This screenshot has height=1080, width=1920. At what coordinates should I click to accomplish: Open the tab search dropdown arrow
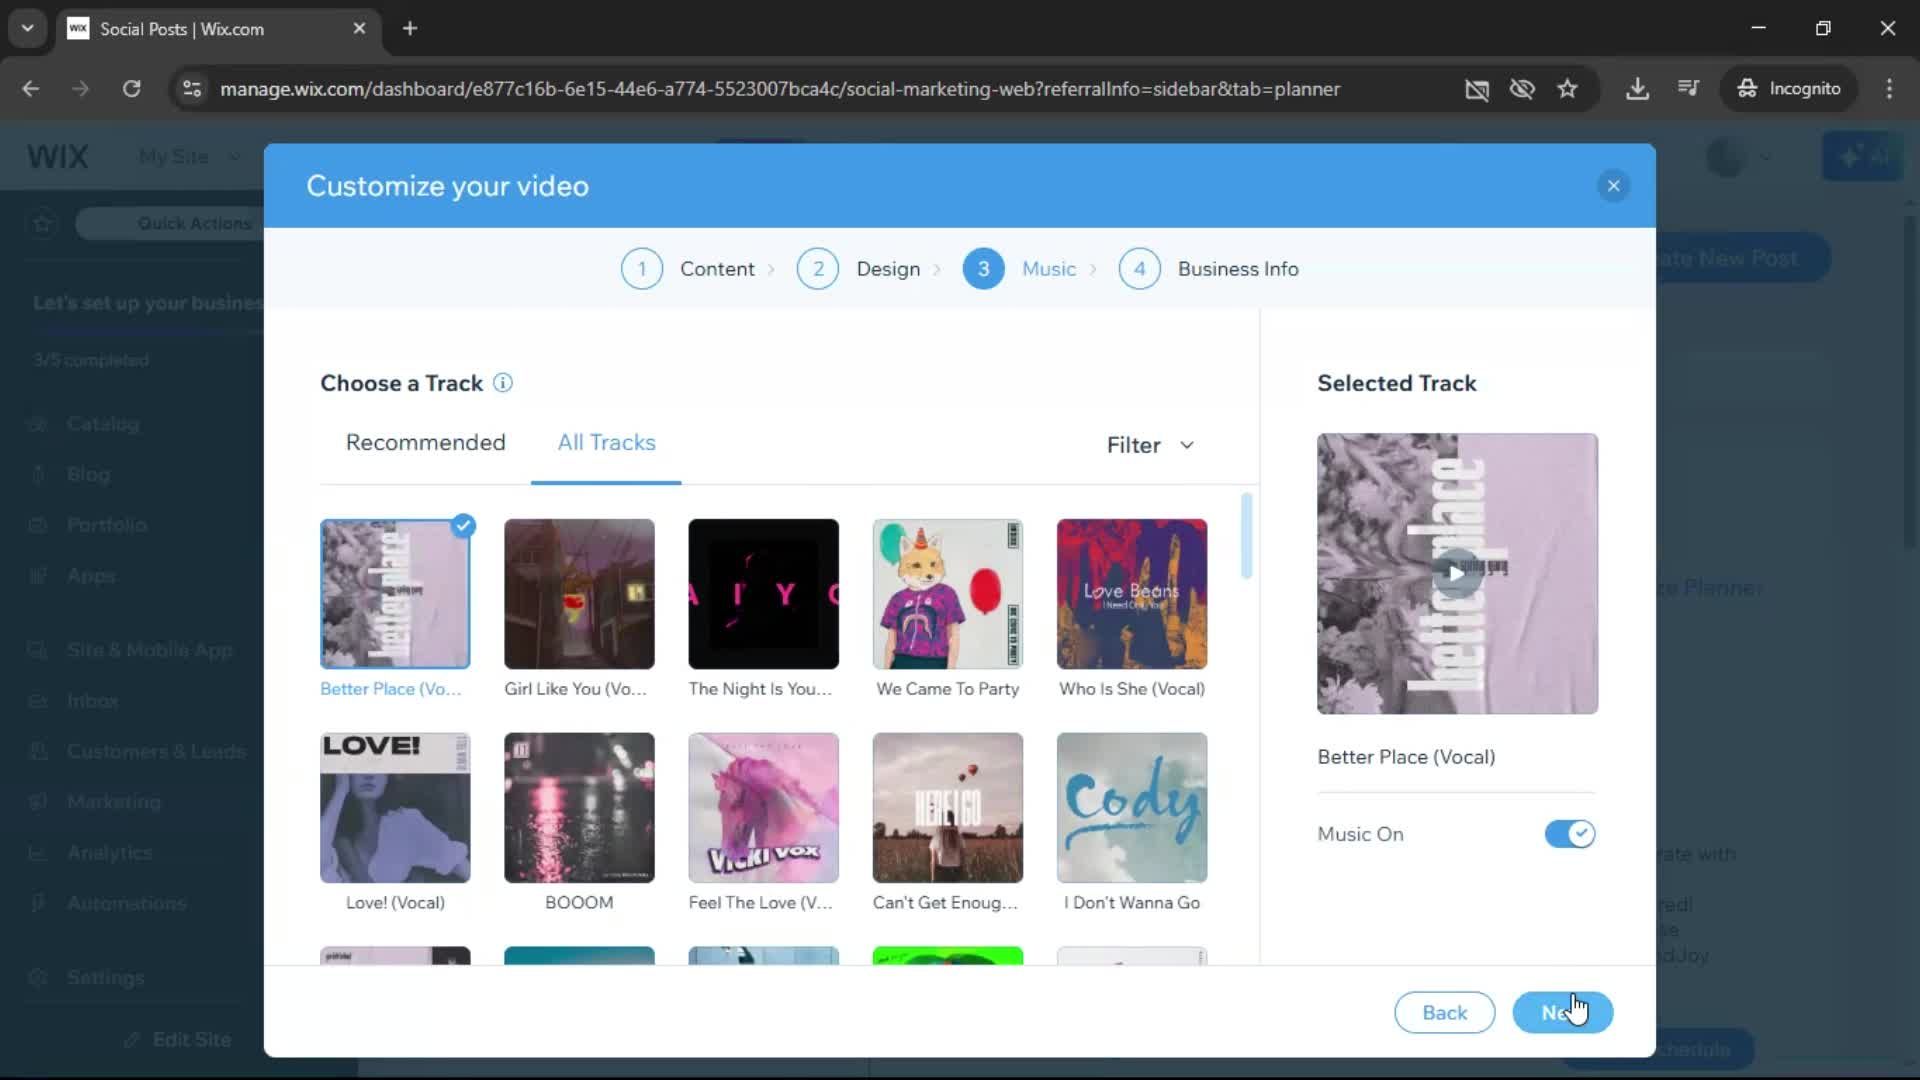(27, 29)
